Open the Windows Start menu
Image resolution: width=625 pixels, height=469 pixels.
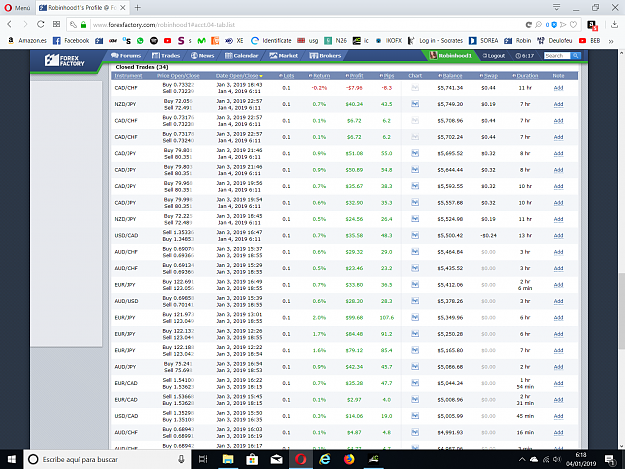click(12, 459)
